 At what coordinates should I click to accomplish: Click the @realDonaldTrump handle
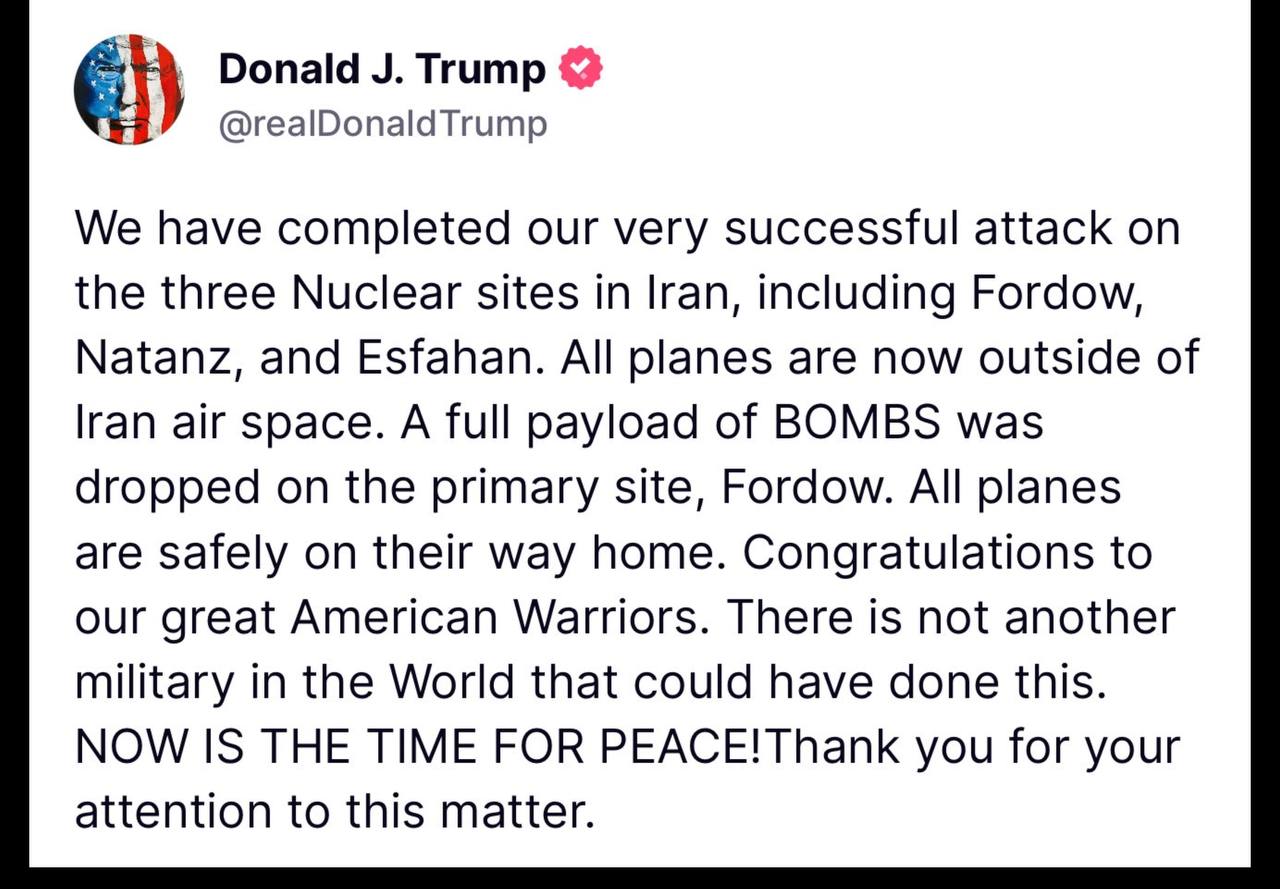382,124
